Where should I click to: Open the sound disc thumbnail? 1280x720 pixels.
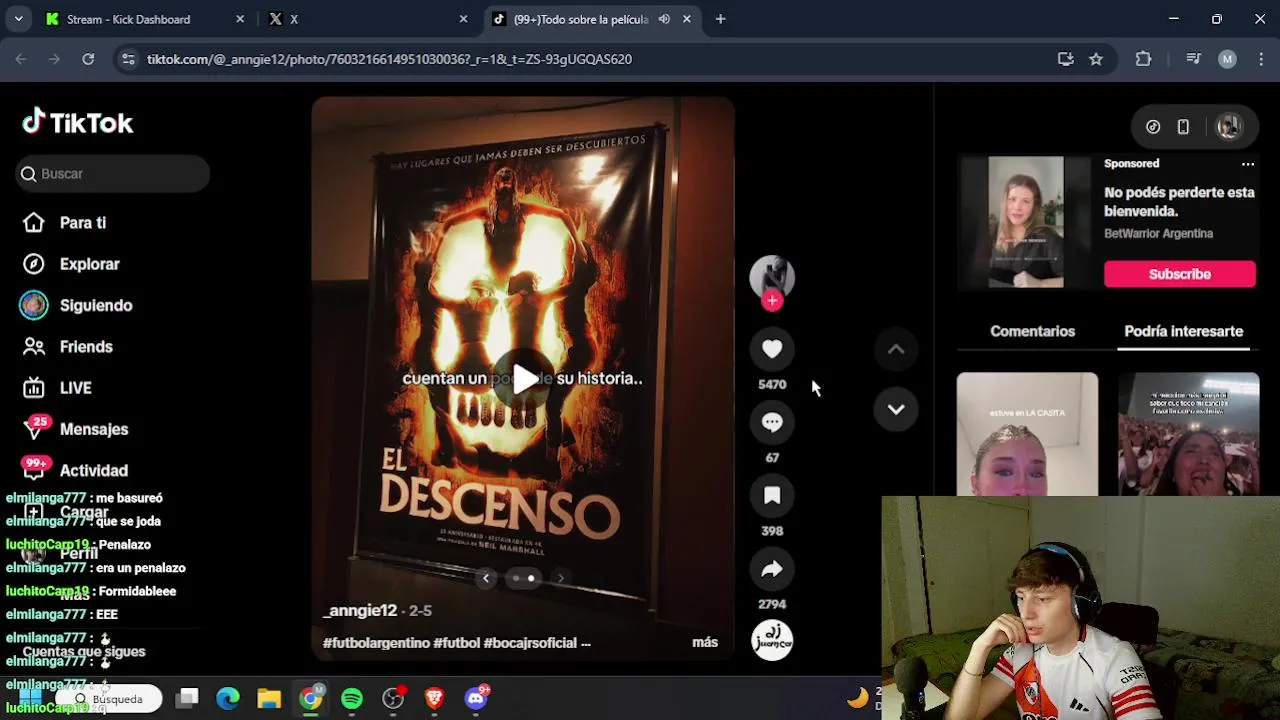tap(772, 641)
